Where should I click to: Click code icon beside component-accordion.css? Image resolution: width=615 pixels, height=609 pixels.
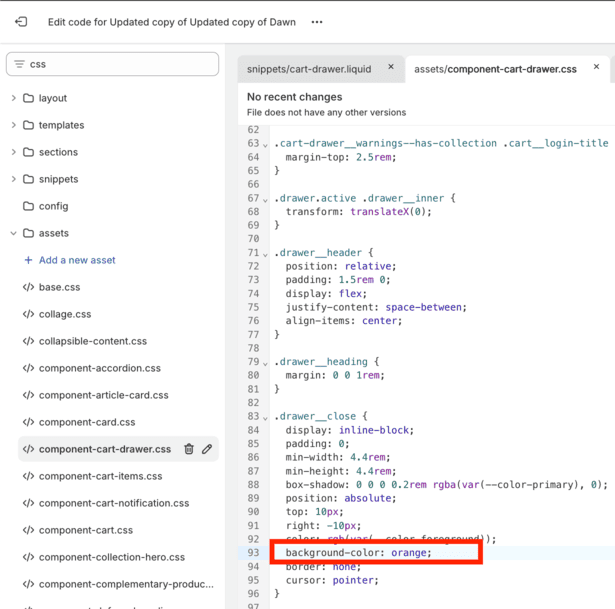click(28, 368)
